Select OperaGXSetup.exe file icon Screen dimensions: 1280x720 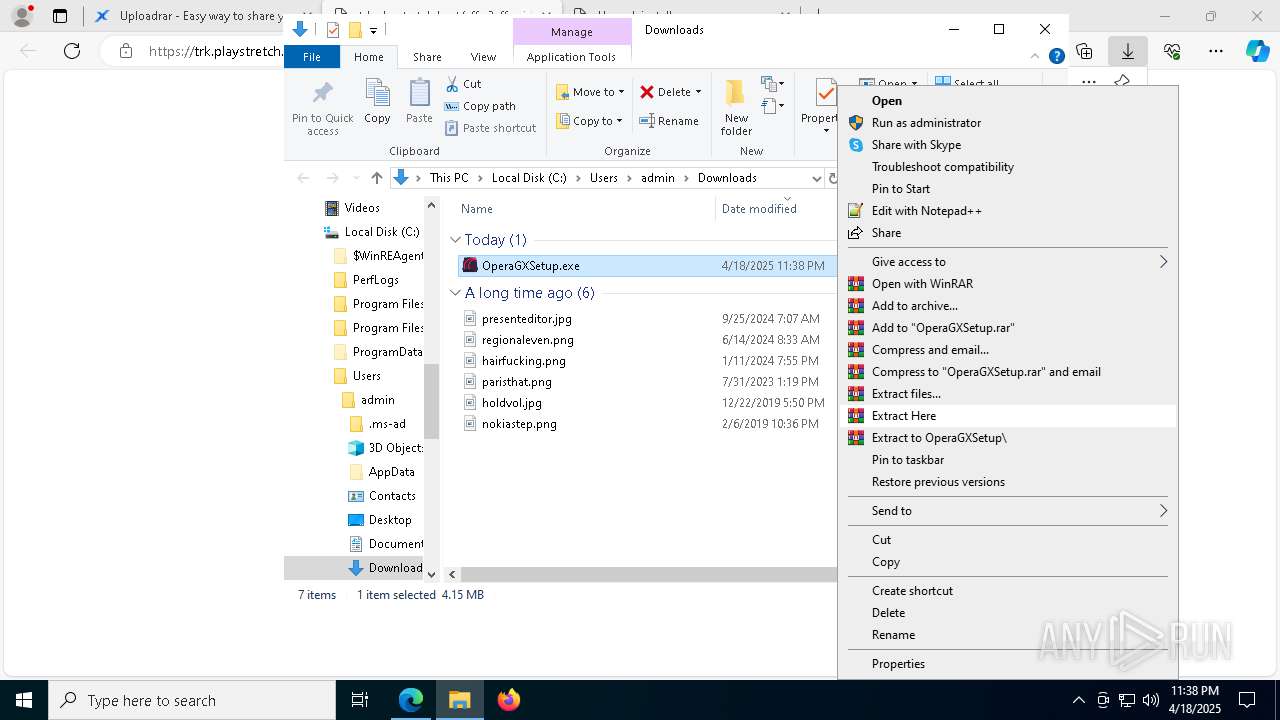click(470, 266)
